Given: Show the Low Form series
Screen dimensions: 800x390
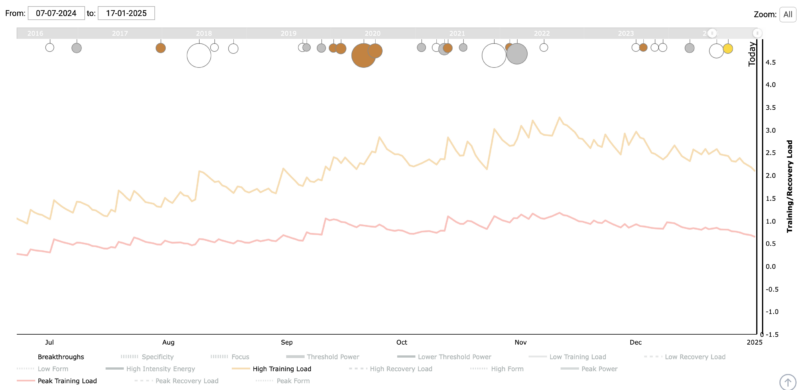Looking at the screenshot, I should pyautogui.click(x=42, y=369).
